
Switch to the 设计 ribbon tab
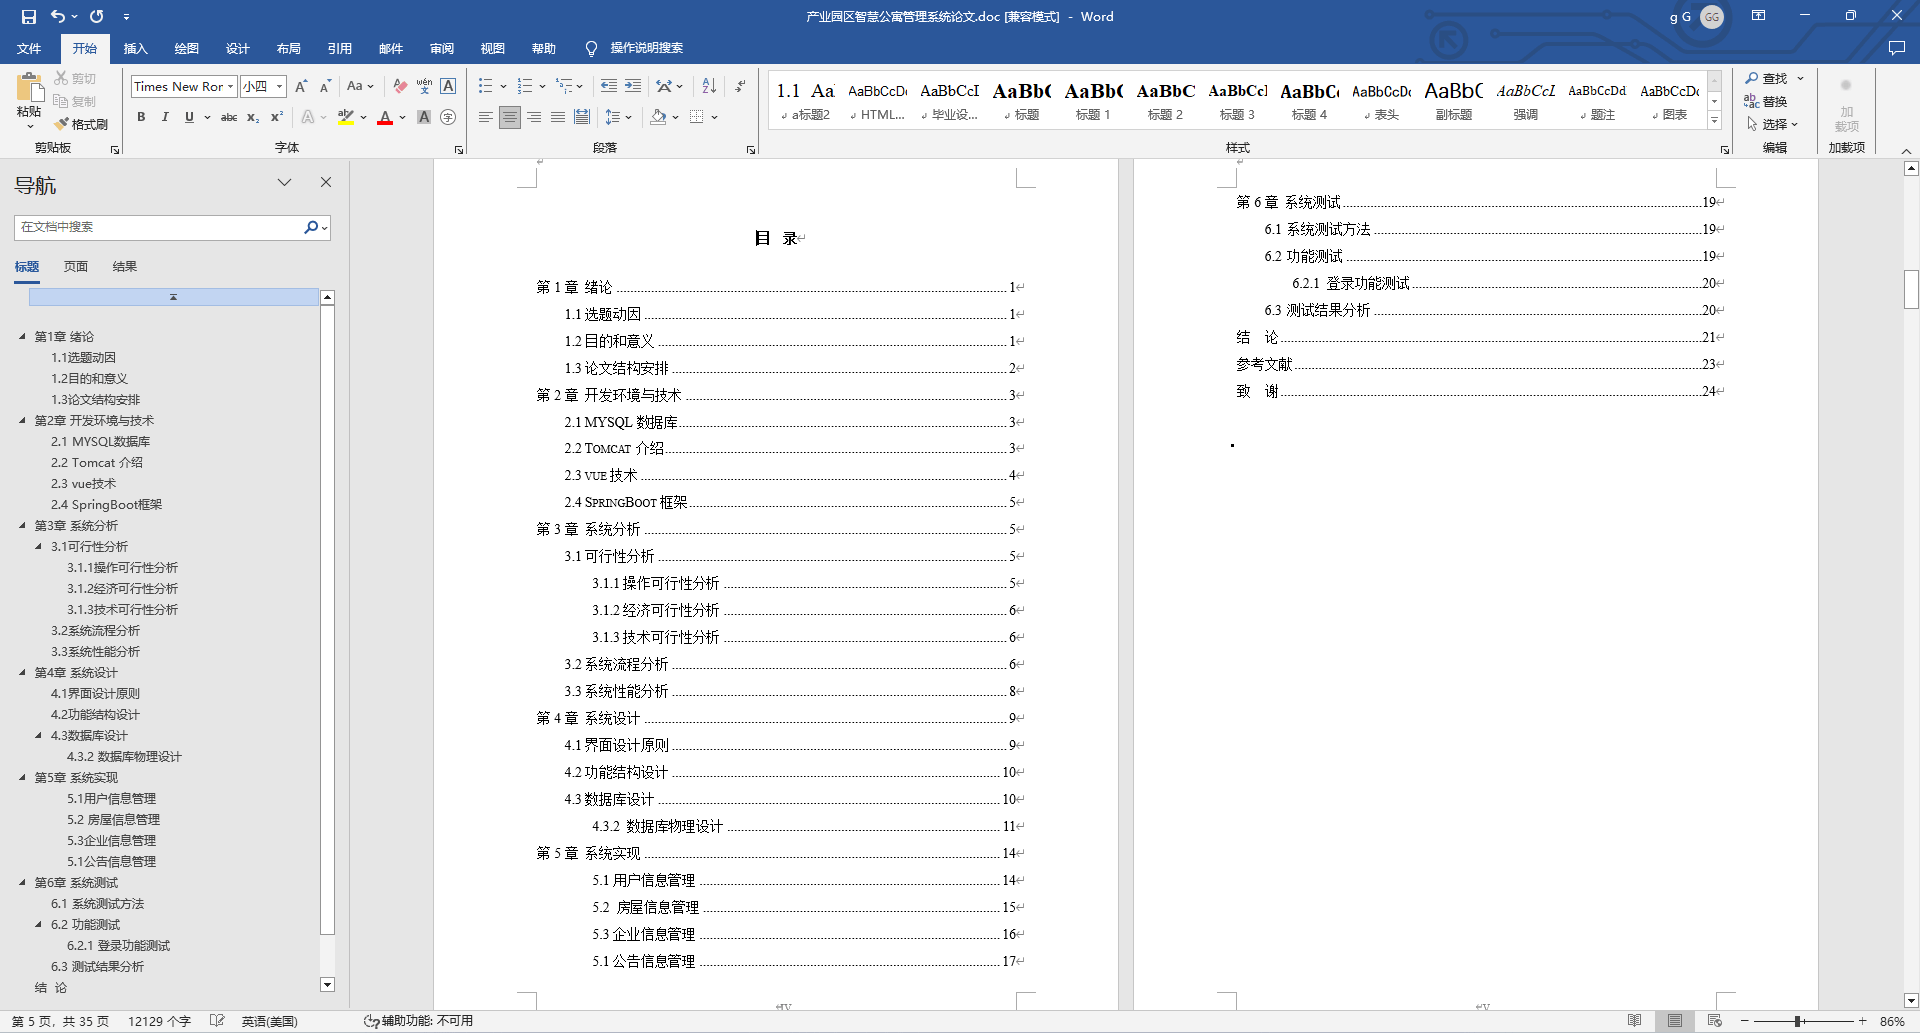237,48
